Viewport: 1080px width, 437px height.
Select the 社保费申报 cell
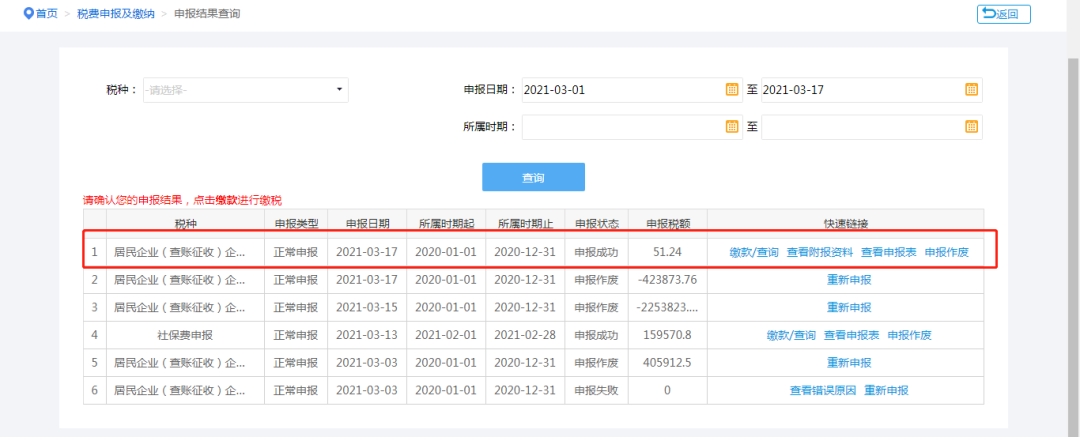click(185, 336)
